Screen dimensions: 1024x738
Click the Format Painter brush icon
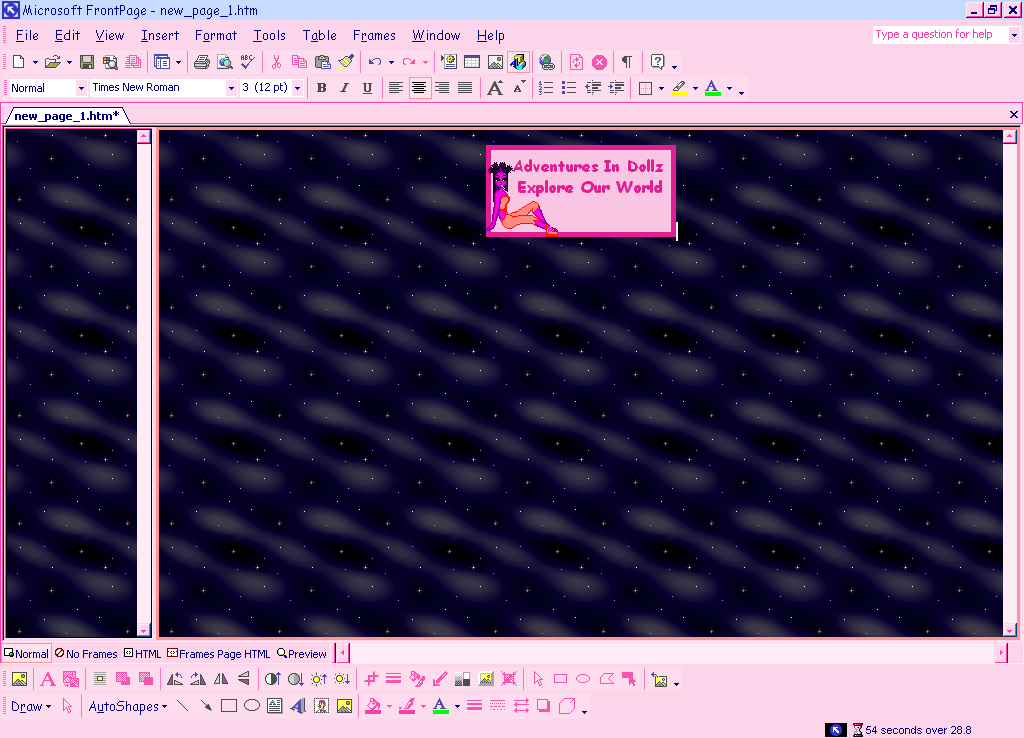pos(346,62)
